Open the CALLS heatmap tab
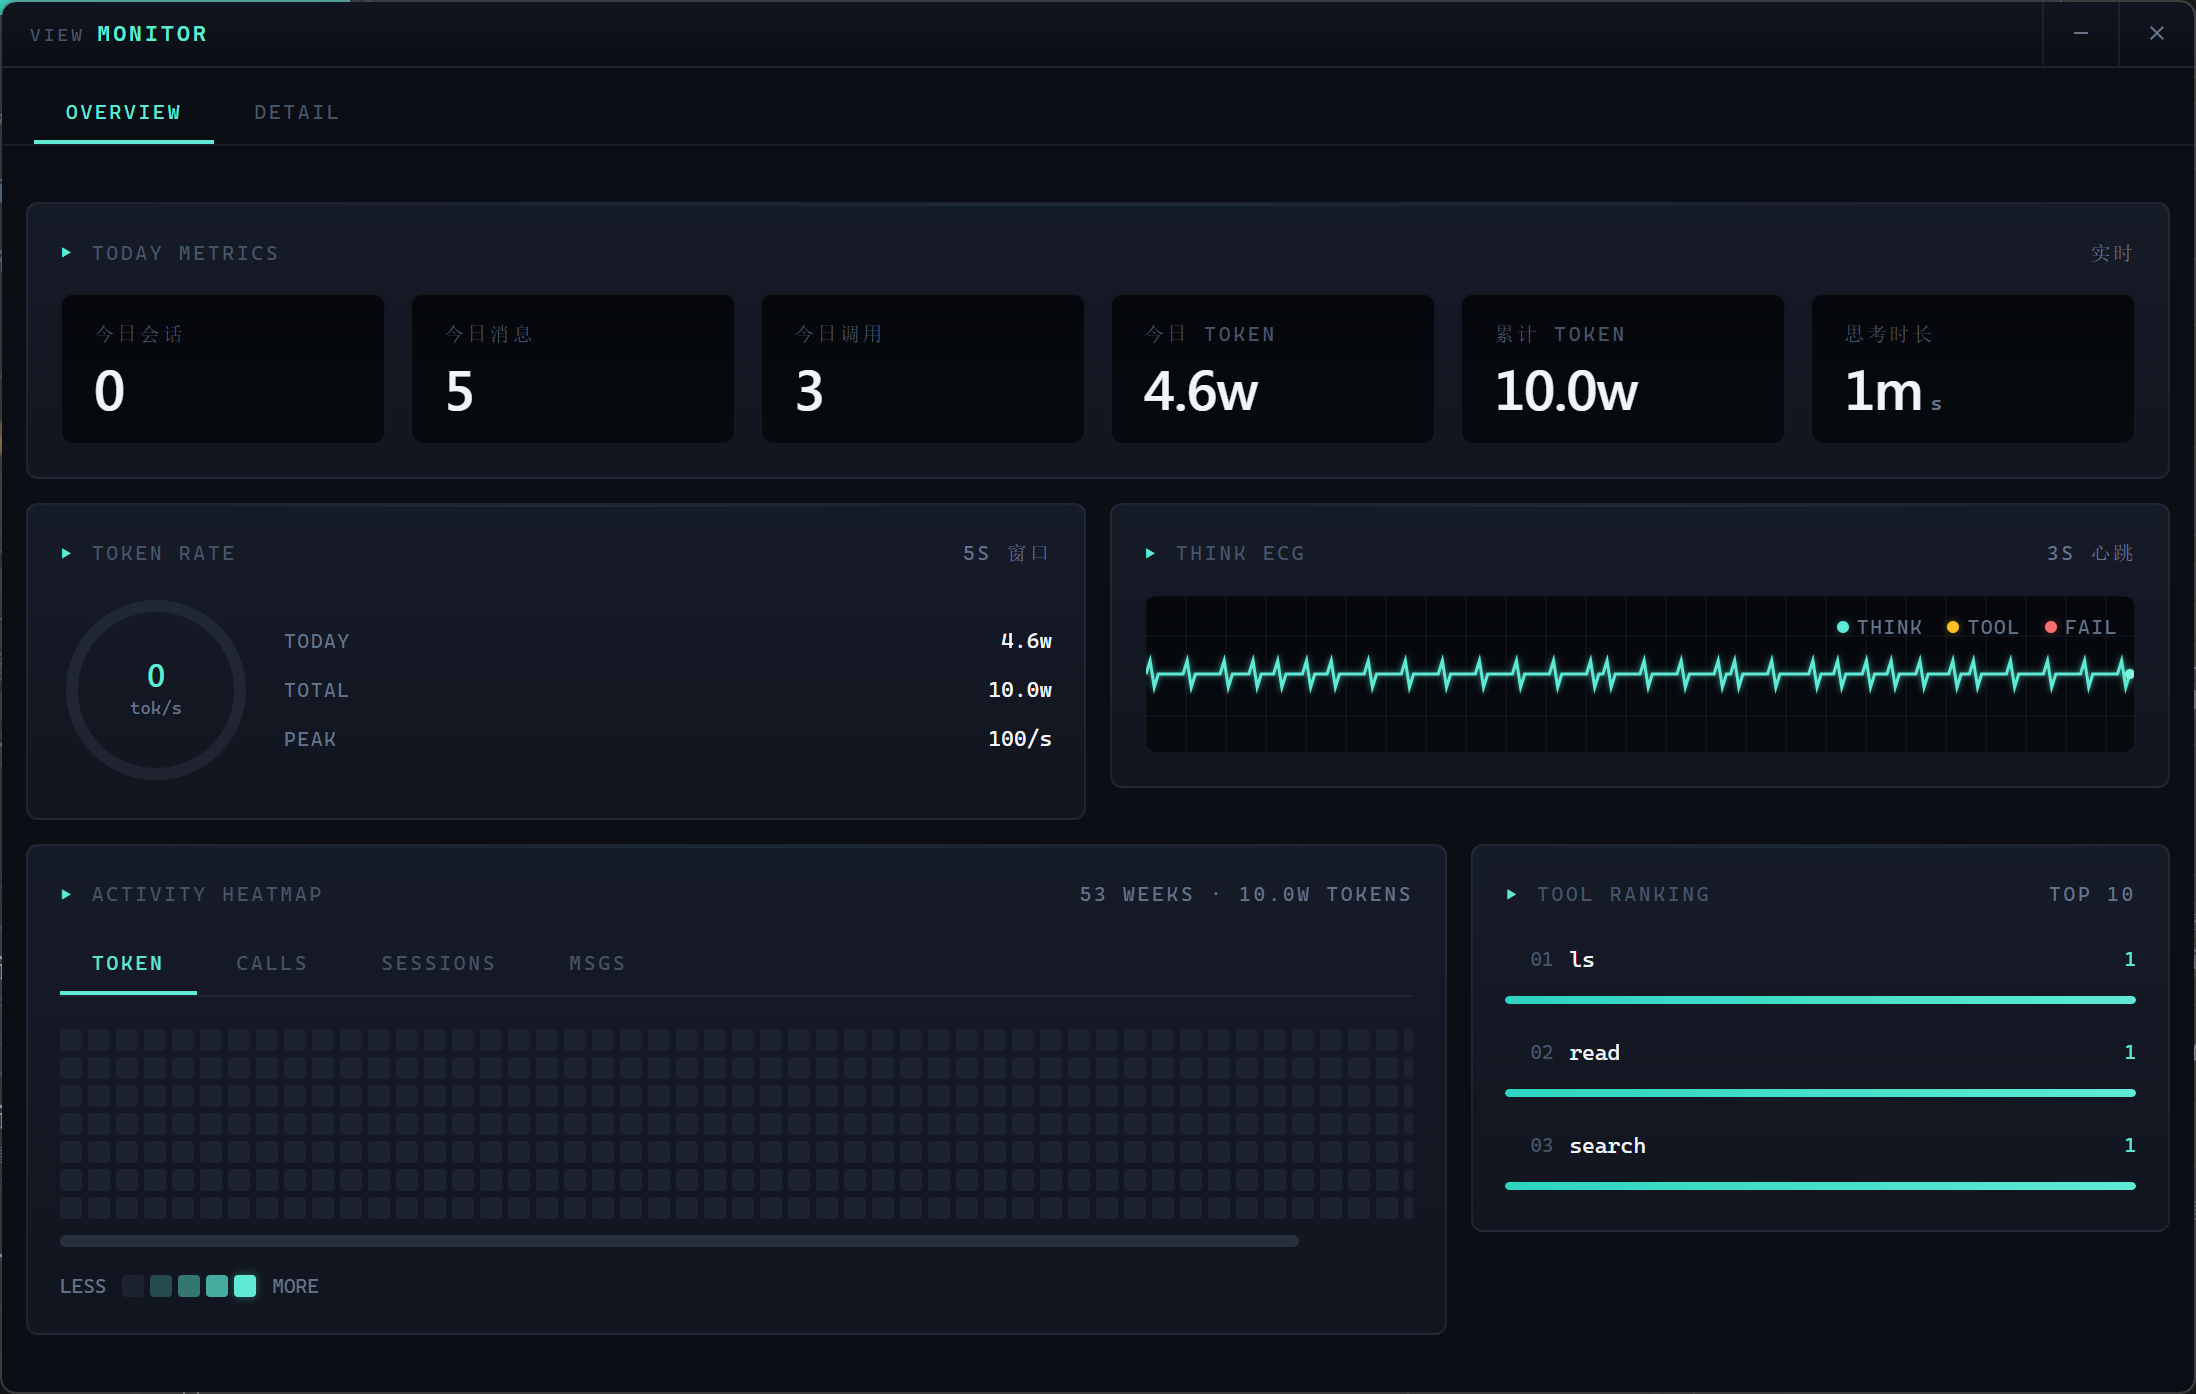Viewport: 2196px width, 1394px height. (272, 963)
